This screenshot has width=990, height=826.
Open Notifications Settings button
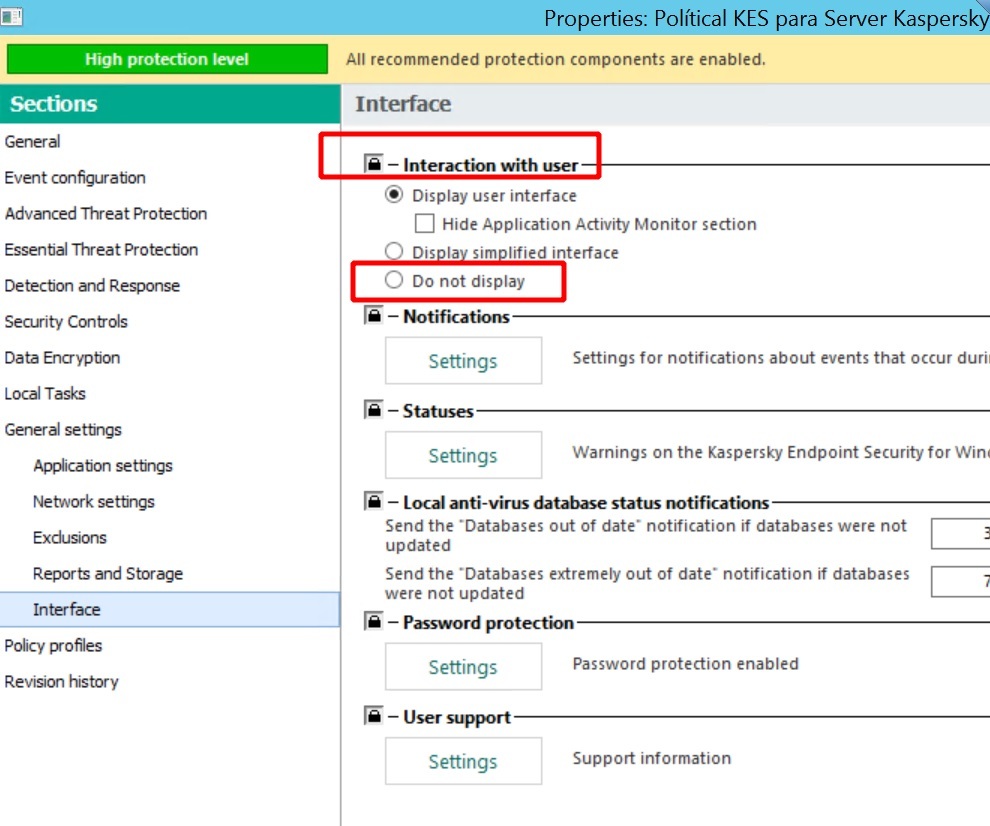[x=463, y=361]
